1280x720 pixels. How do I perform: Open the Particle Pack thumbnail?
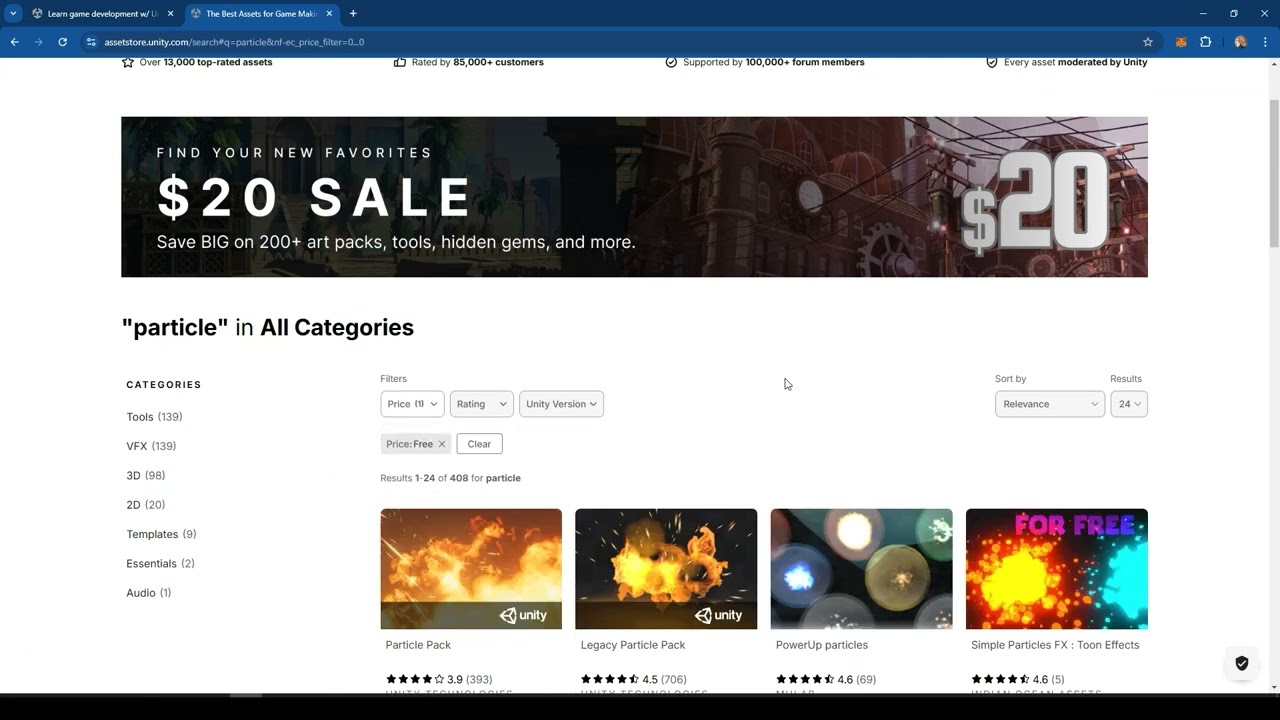pyautogui.click(x=471, y=569)
